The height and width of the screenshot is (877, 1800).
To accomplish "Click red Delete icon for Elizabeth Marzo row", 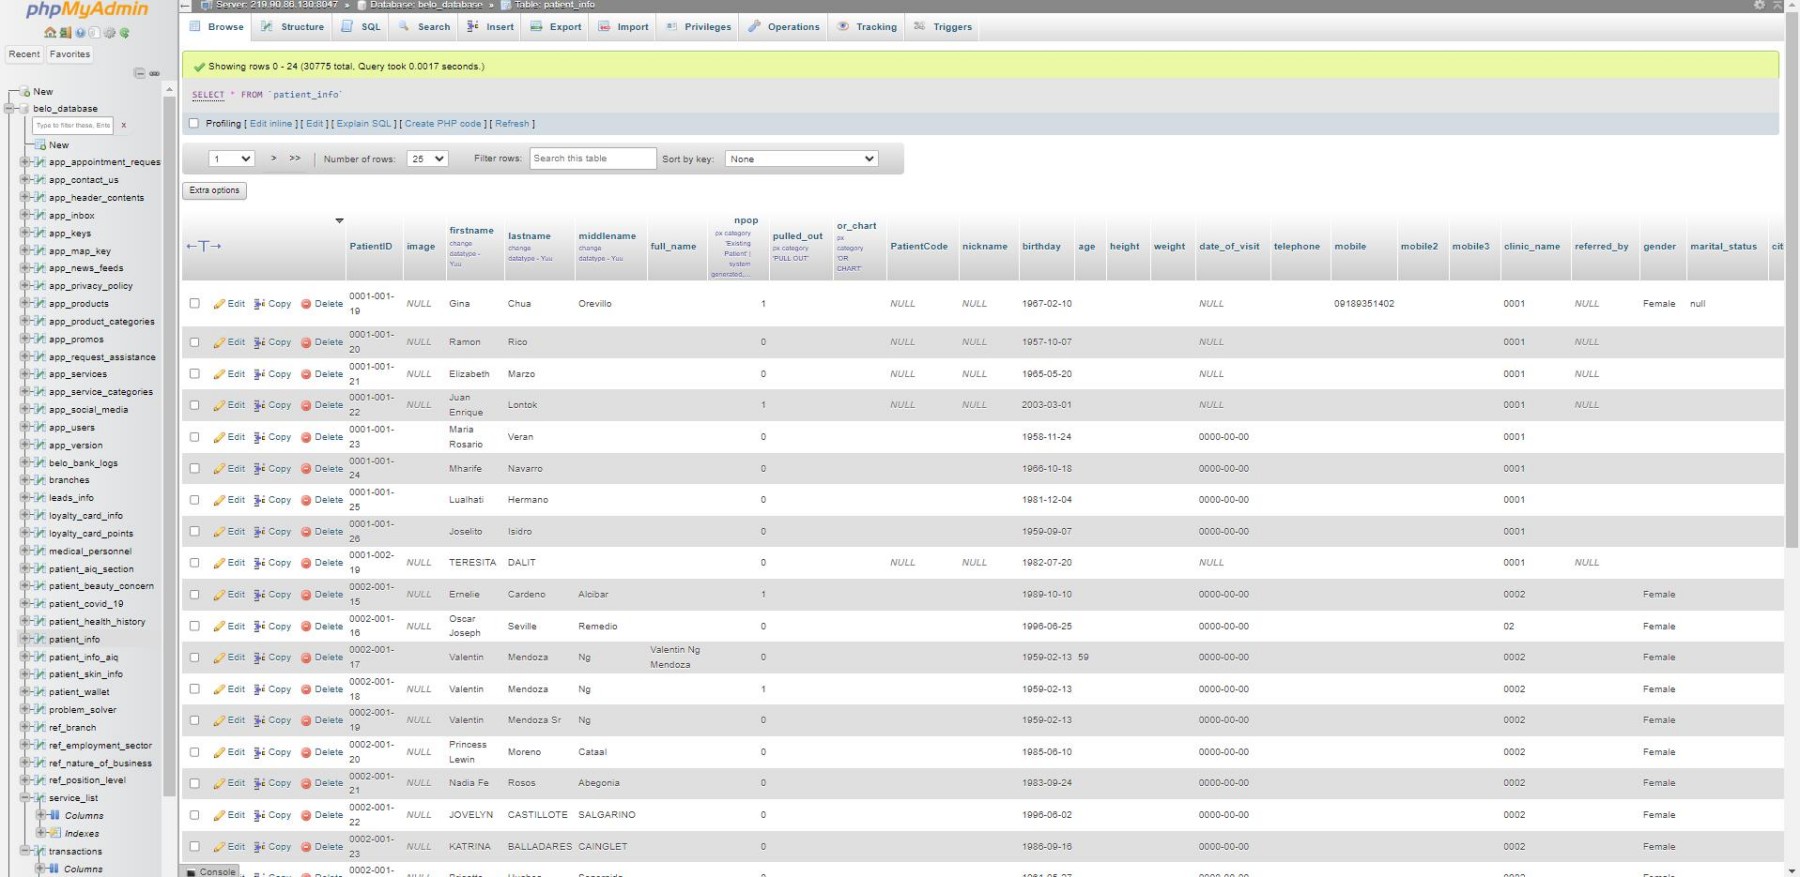I will (x=306, y=374).
